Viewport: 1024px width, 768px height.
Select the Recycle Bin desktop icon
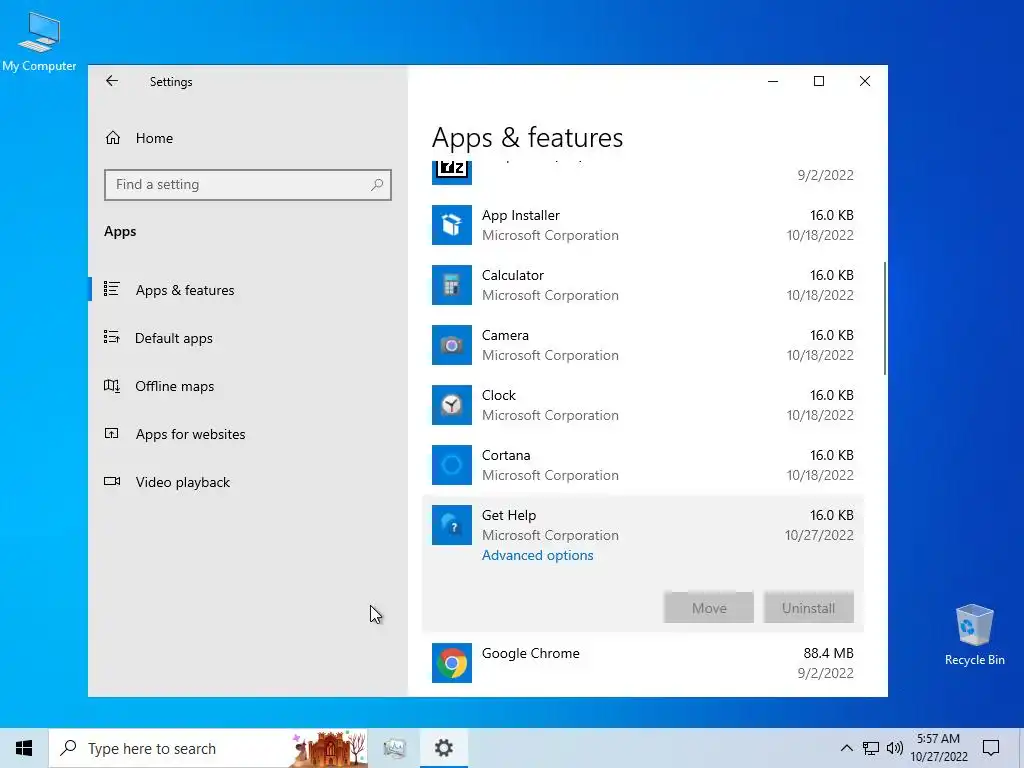[974, 634]
